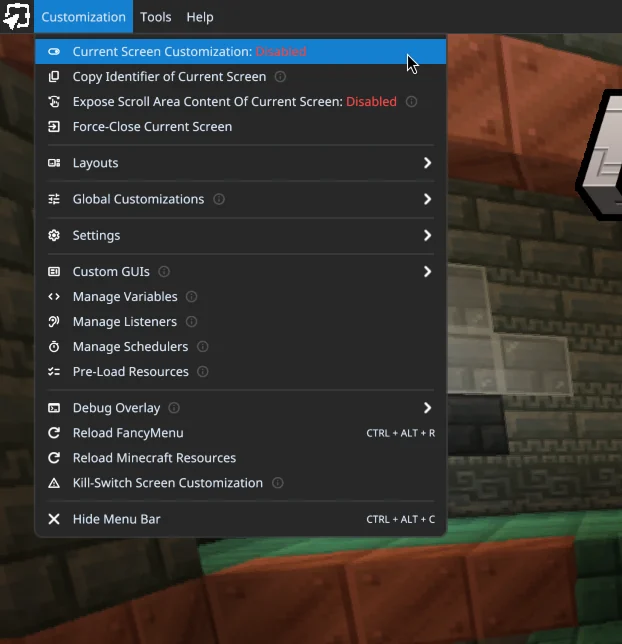Screen dimensions: 622x644
Task: Show info for Global Customizations
Action: tap(219, 199)
